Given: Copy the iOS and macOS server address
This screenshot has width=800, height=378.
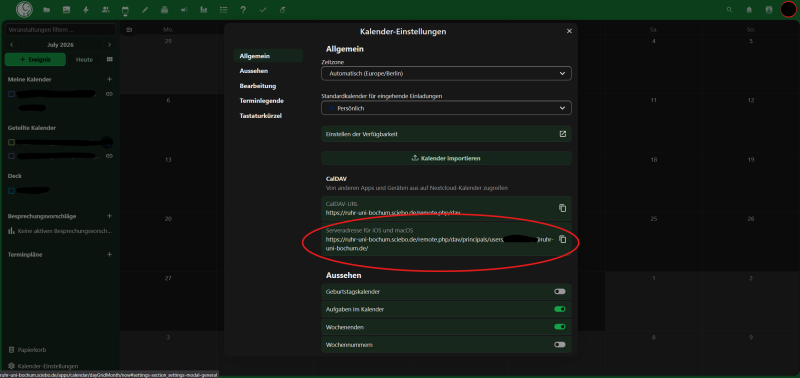Looking at the screenshot, I should (x=562, y=239).
